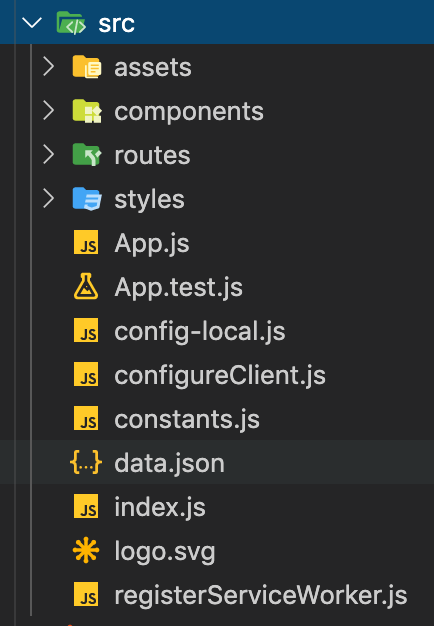Select registerServiceWorker.js file
This screenshot has height=626, width=434.
(261, 595)
